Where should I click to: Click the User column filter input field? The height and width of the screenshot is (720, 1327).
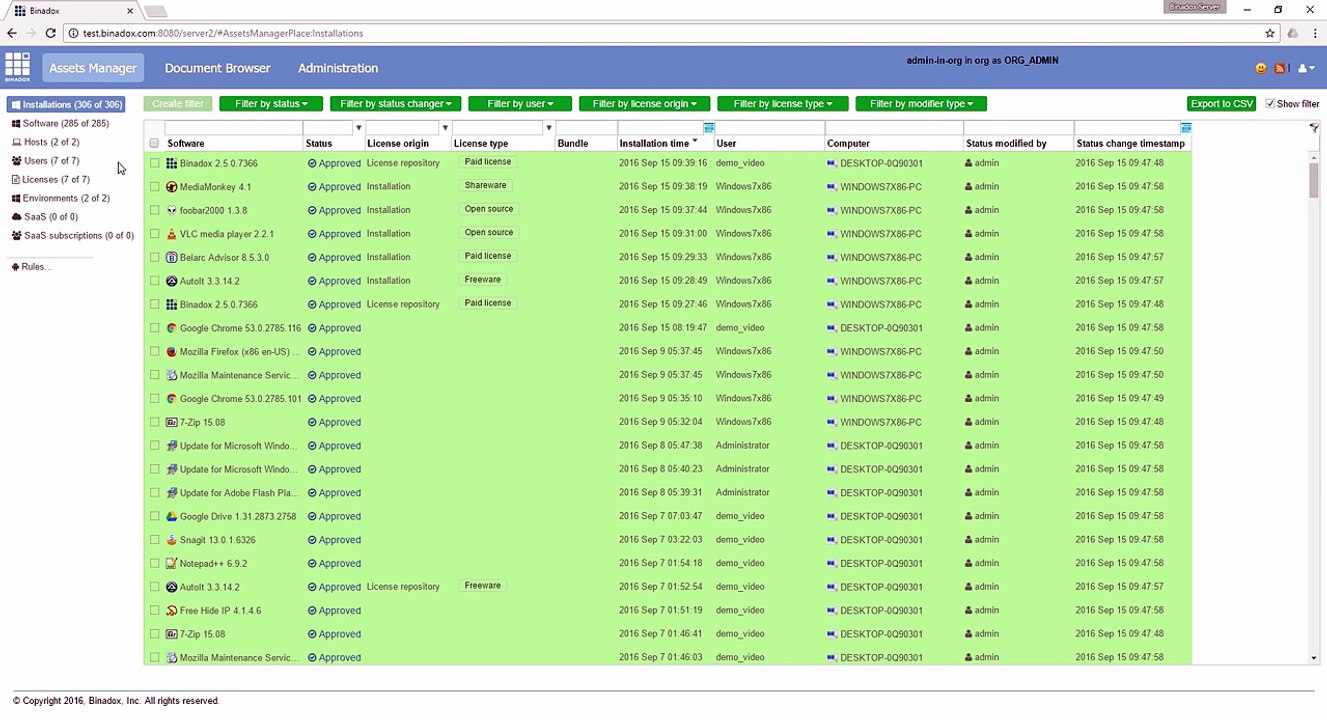coord(769,128)
